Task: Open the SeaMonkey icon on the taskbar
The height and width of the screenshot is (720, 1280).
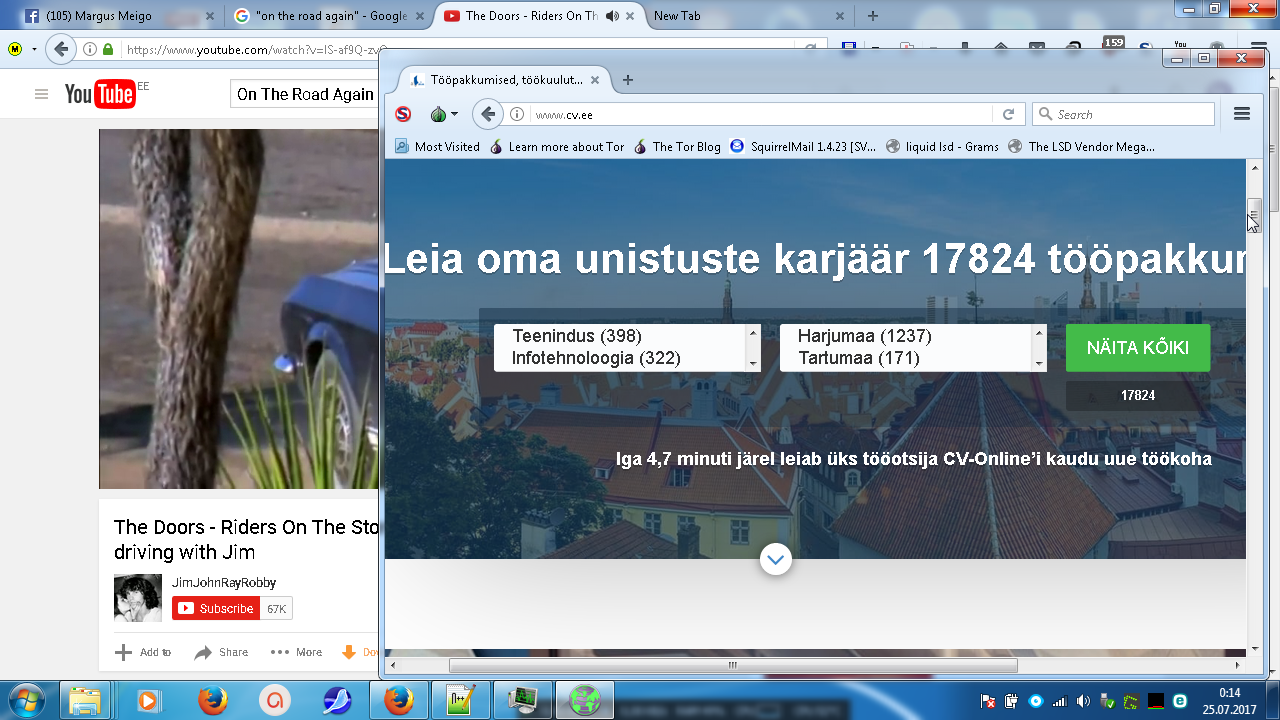Action: (337, 701)
